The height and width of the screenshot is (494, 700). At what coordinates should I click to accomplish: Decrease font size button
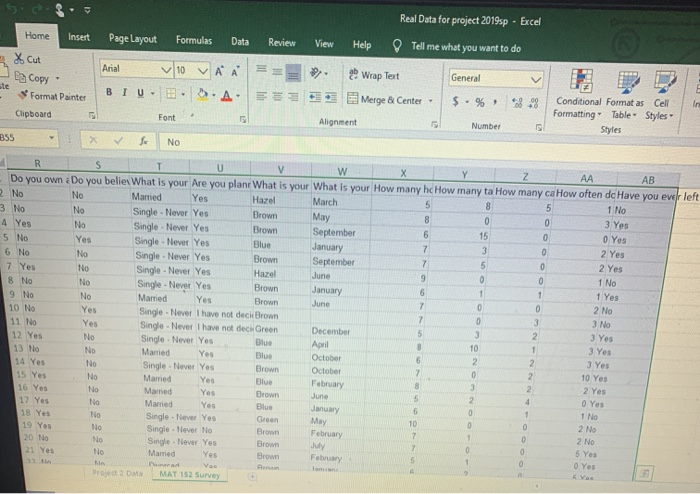click(235, 71)
